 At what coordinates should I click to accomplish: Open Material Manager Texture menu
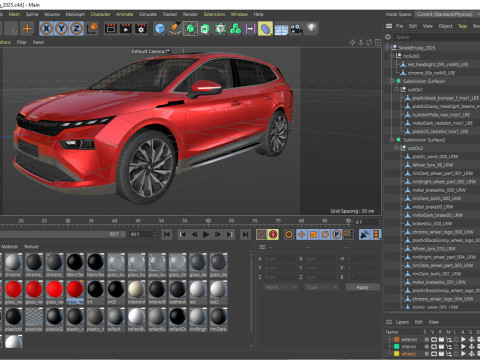pos(31,247)
